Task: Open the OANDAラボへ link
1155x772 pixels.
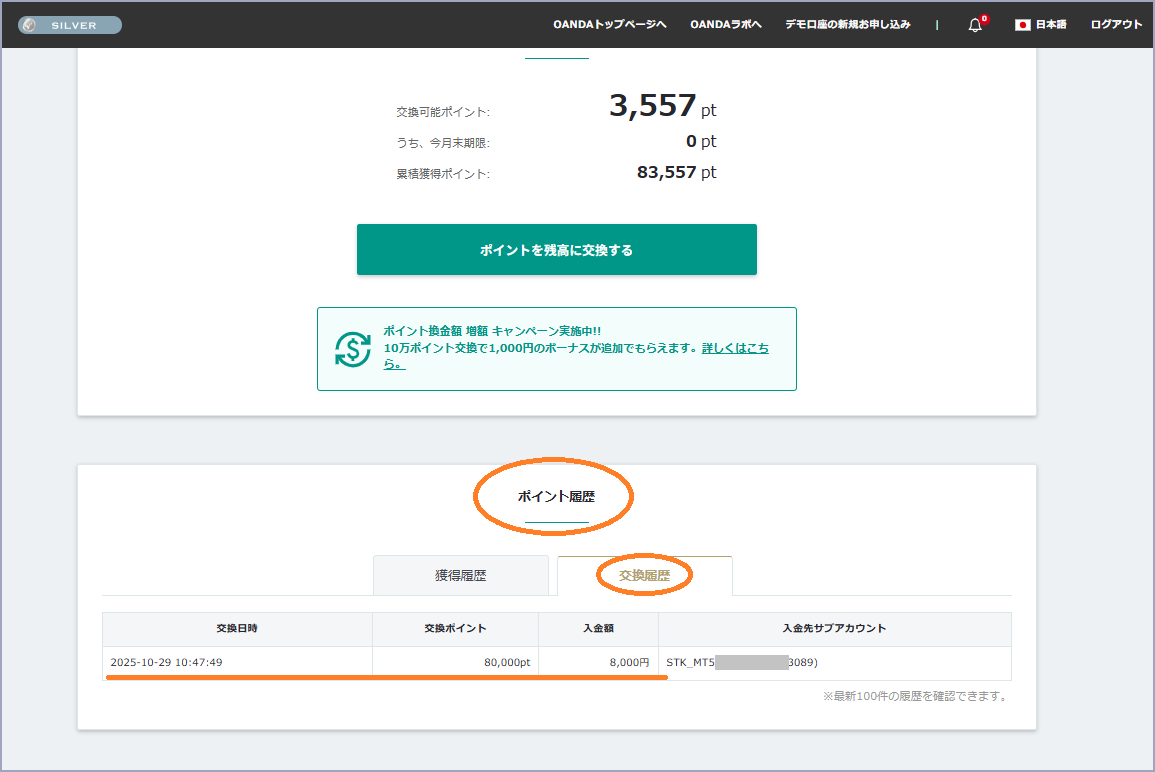Action: (725, 25)
